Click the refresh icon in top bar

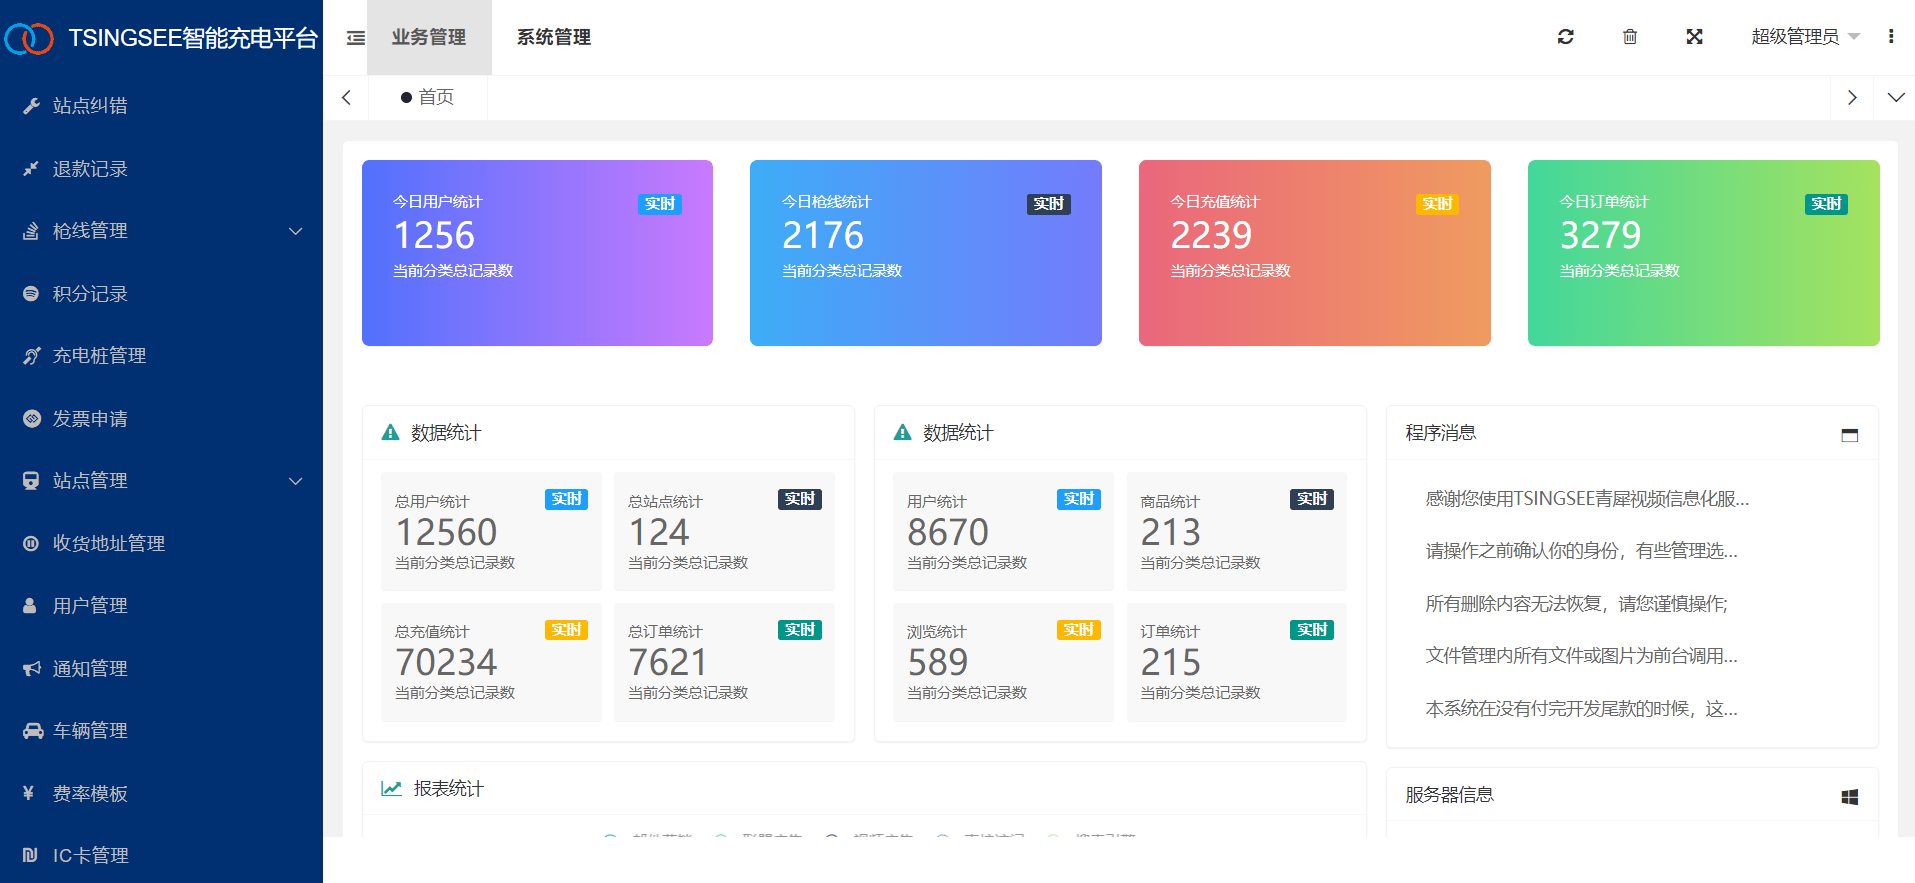pos(1566,37)
